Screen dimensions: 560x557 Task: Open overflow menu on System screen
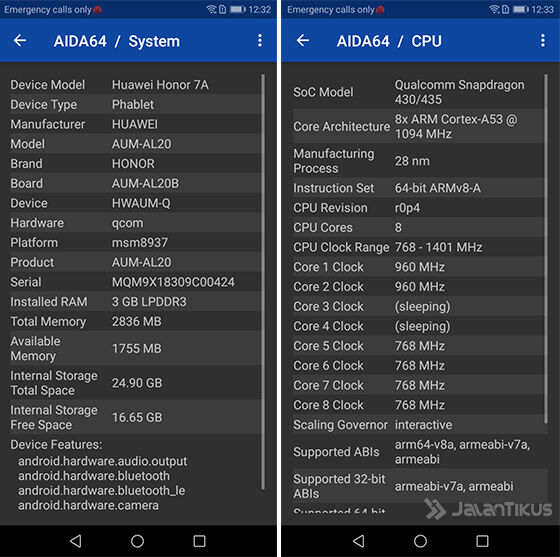pos(260,40)
